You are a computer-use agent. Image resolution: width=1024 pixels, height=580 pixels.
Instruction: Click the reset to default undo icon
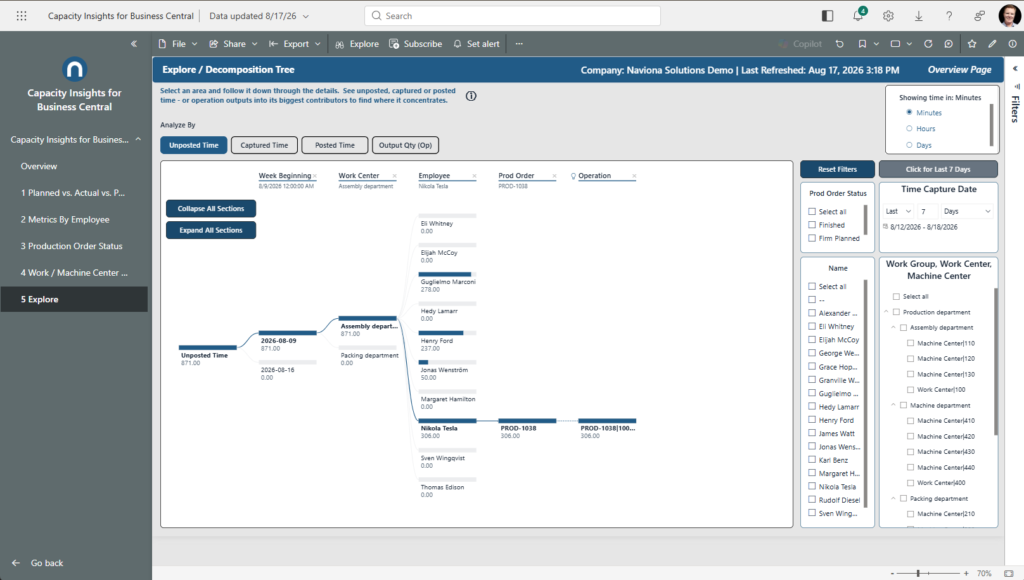840,44
